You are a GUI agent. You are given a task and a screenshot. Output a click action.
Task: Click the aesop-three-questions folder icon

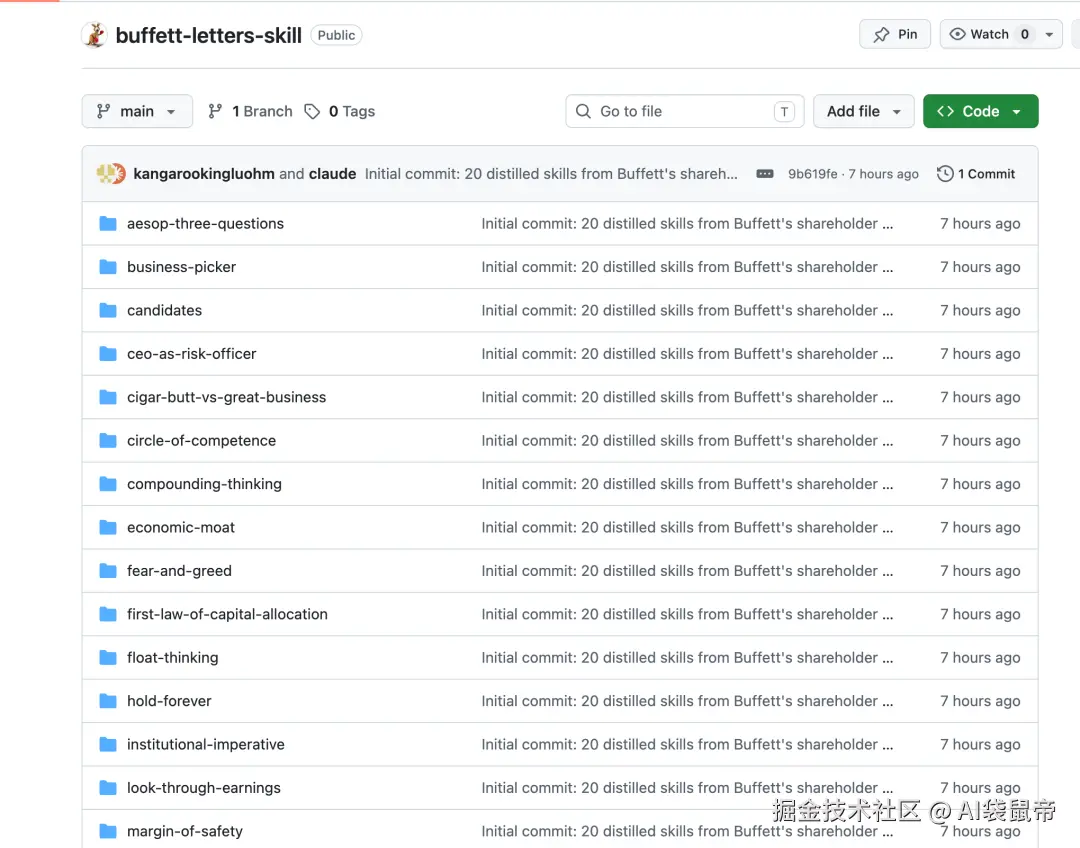107,223
